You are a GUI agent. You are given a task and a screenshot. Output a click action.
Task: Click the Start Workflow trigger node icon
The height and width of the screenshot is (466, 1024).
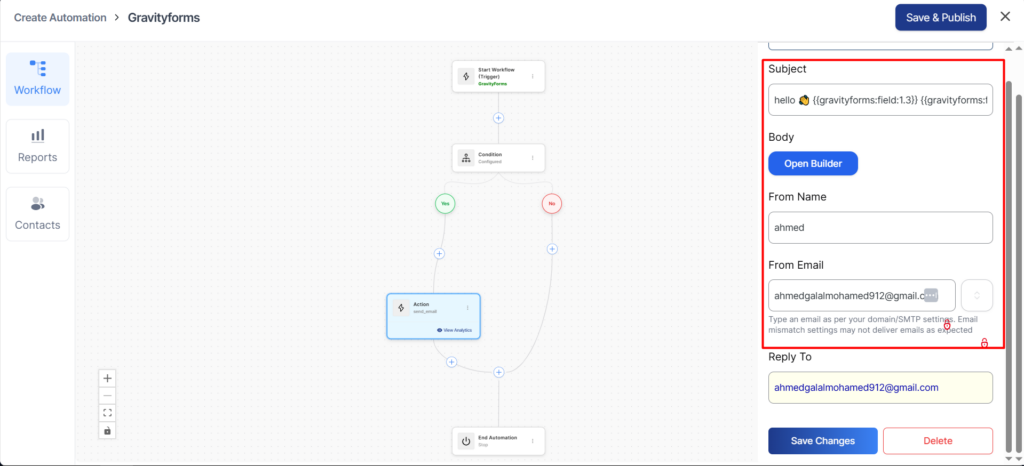[465, 76]
